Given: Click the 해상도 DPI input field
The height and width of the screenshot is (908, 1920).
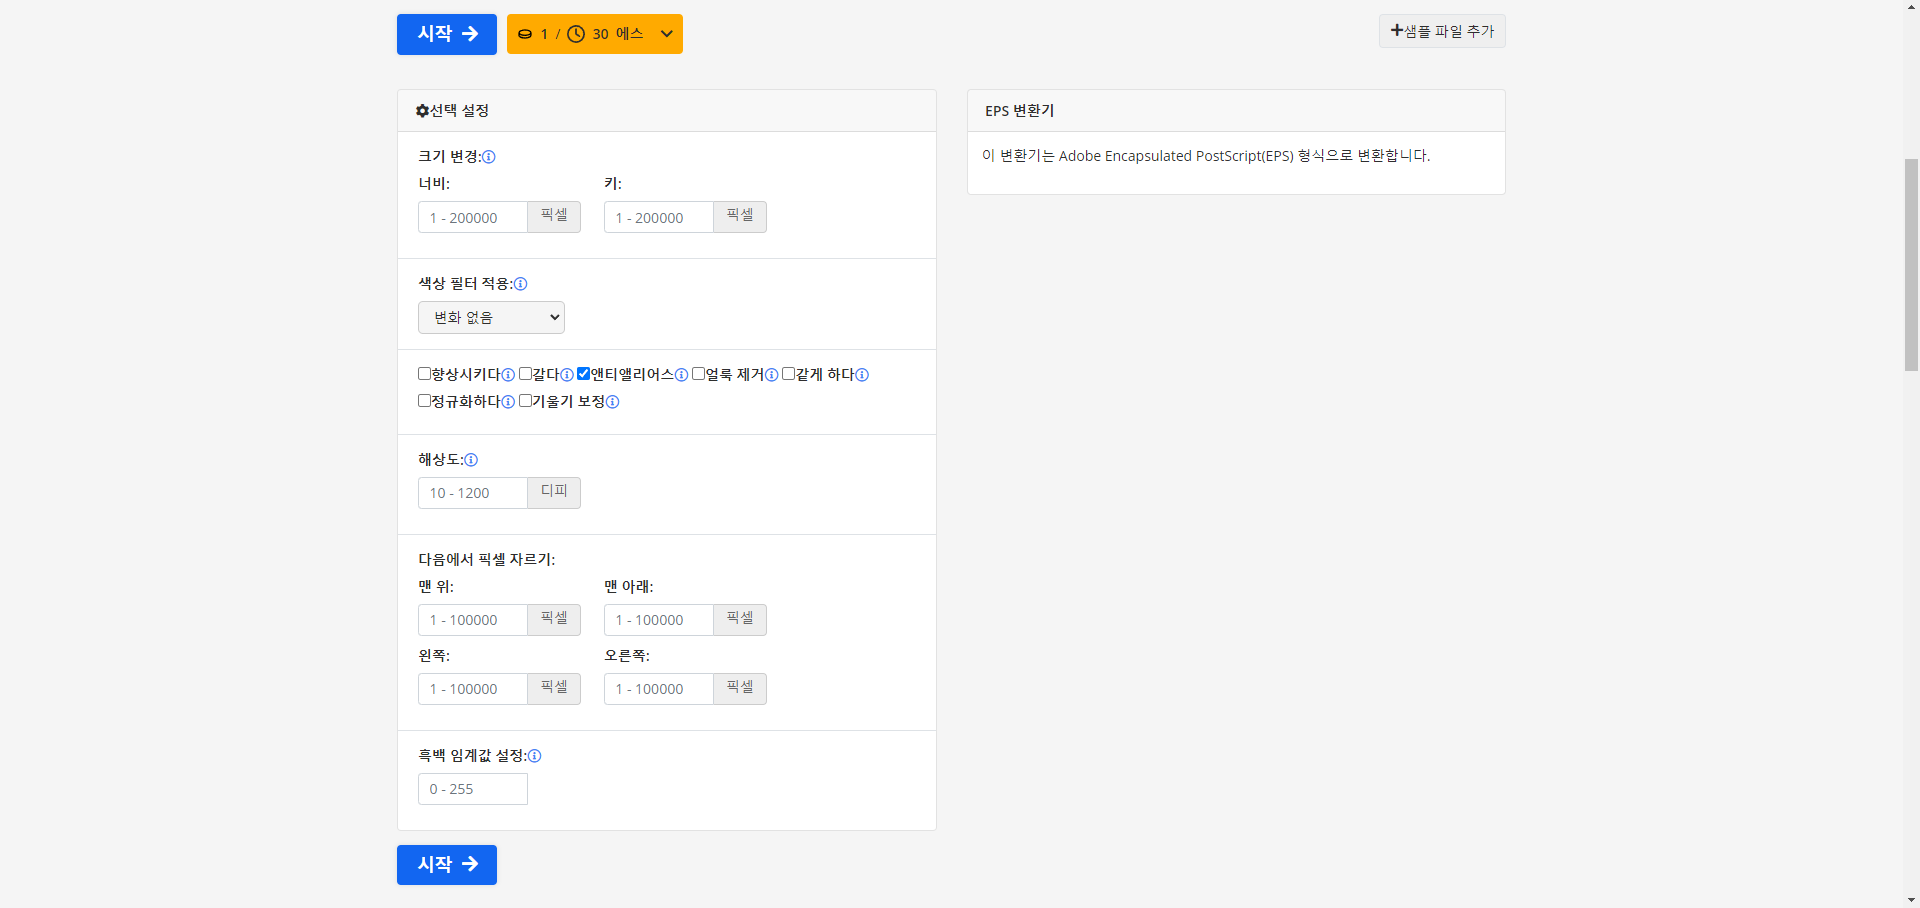Looking at the screenshot, I should [x=473, y=493].
